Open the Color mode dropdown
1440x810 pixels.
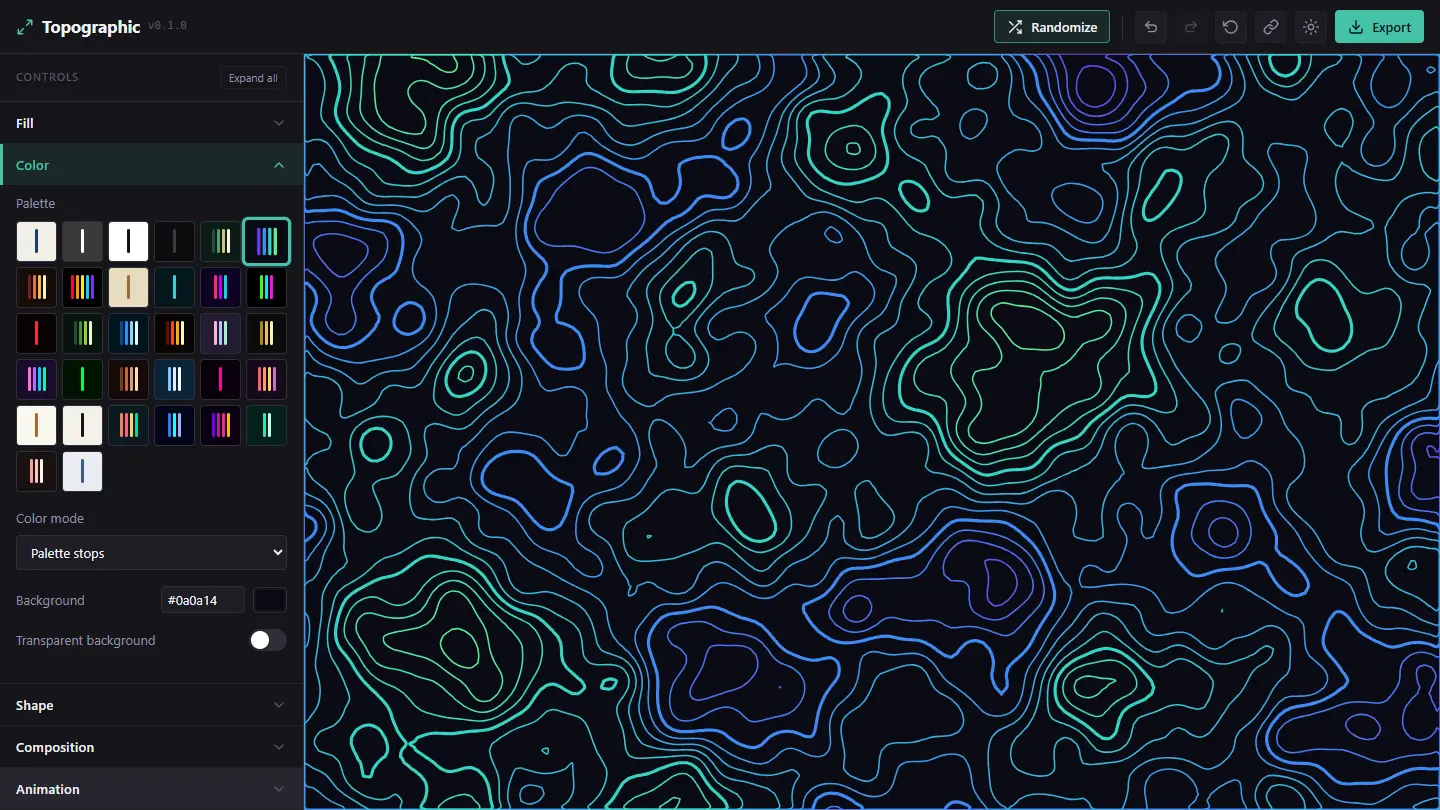click(x=151, y=553)
